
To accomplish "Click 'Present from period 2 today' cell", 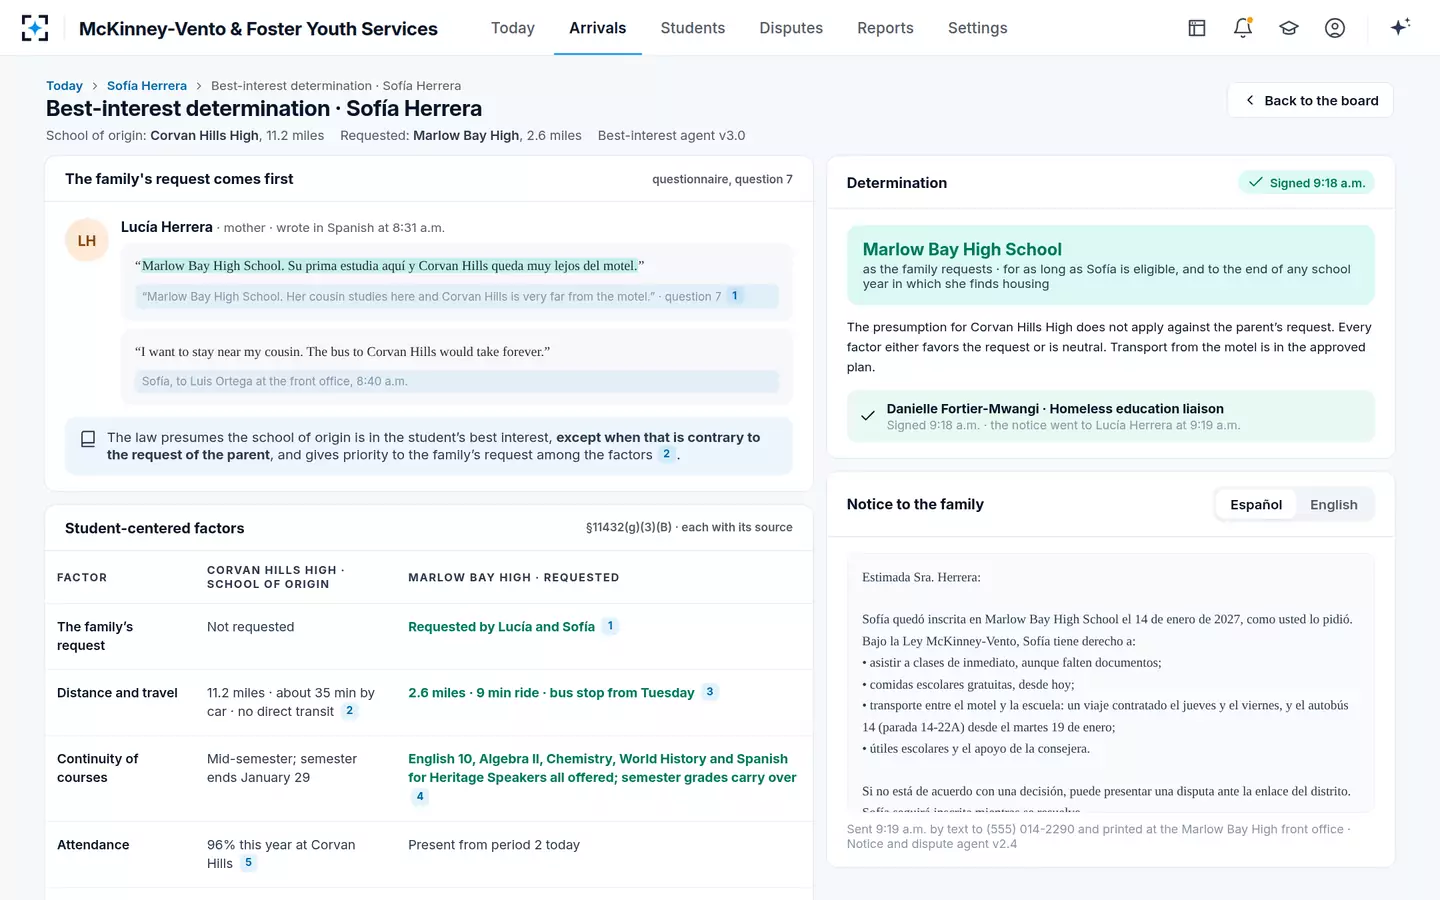I will [x=494, y=845].
